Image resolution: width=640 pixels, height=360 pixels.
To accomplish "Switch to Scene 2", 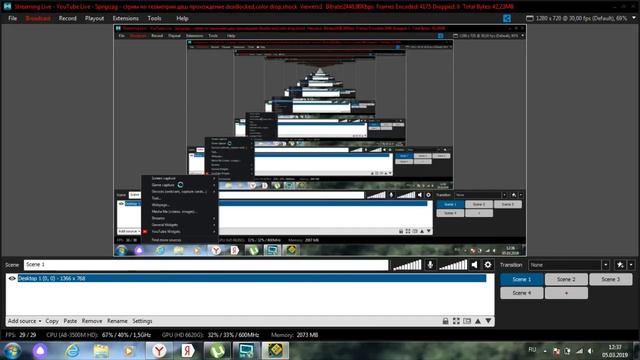I will (566, 280).
